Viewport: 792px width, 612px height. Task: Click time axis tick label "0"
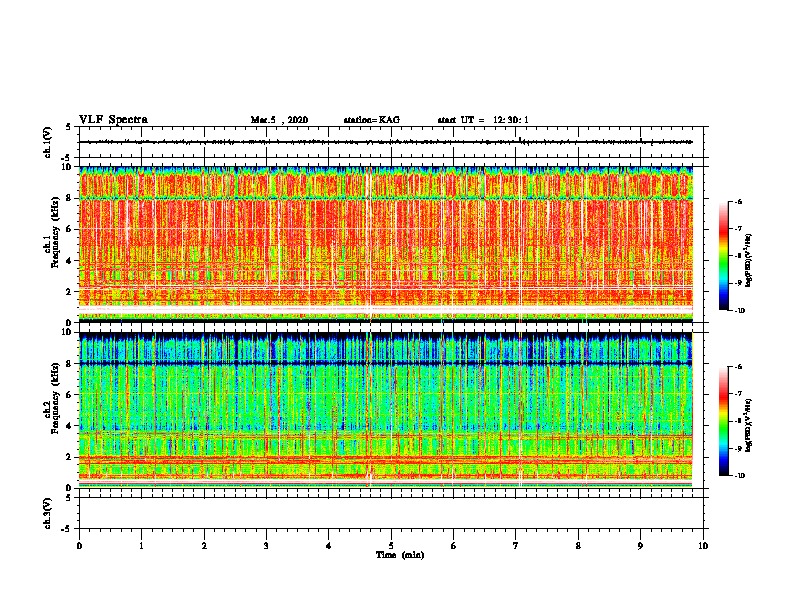click(79, 546)
